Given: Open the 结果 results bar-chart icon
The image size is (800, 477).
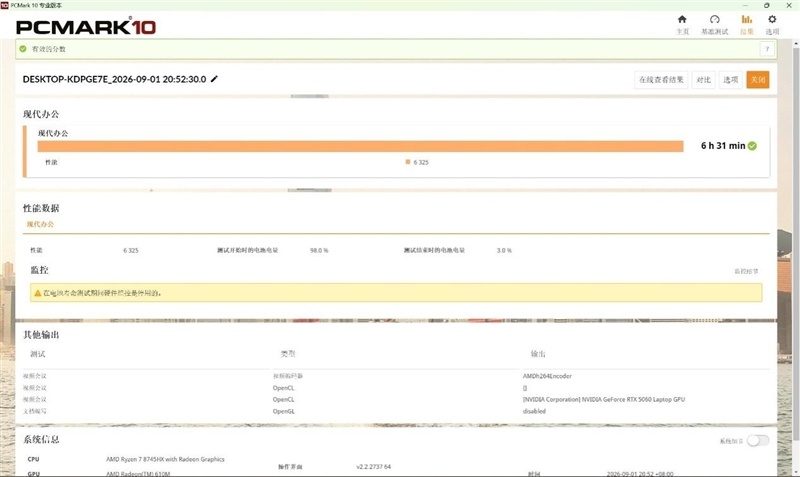Looking at the screenshot, I should pyautogui.click(x=746, y=19).
